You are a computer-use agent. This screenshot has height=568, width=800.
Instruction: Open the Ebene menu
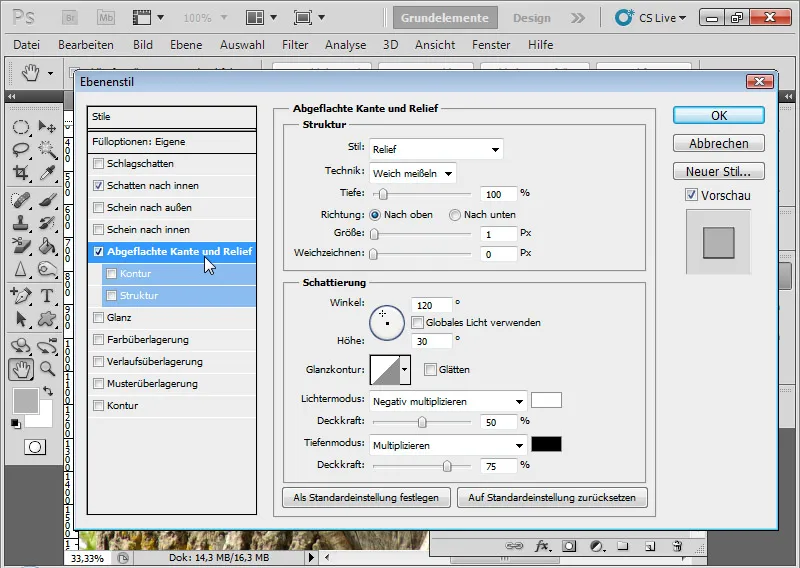pos(186,45)
